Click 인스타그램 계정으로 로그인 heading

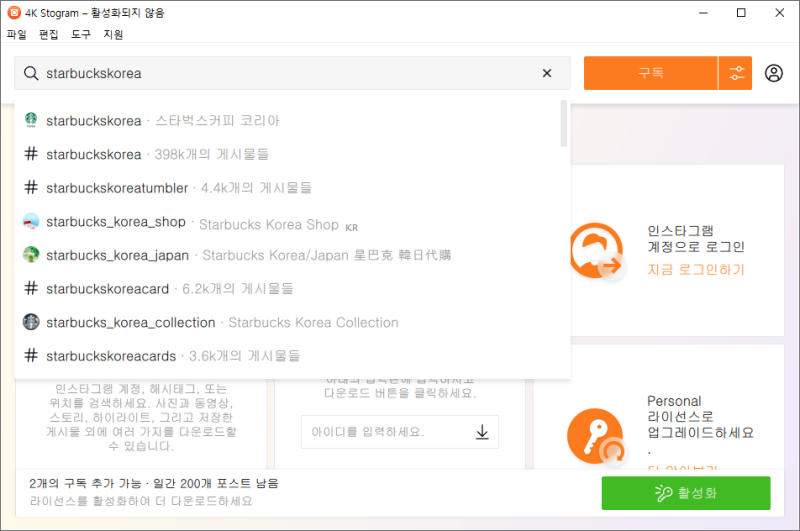click(696, 239)
